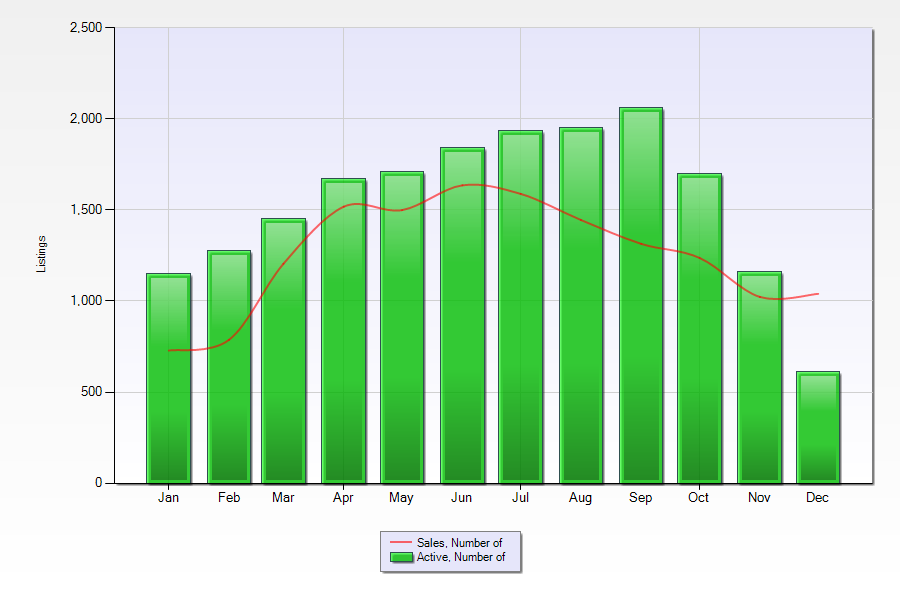The image size is (900, 590).
Task: Click the Mar active listings bar
Action: pyautogui.click(x=284, y=351)
